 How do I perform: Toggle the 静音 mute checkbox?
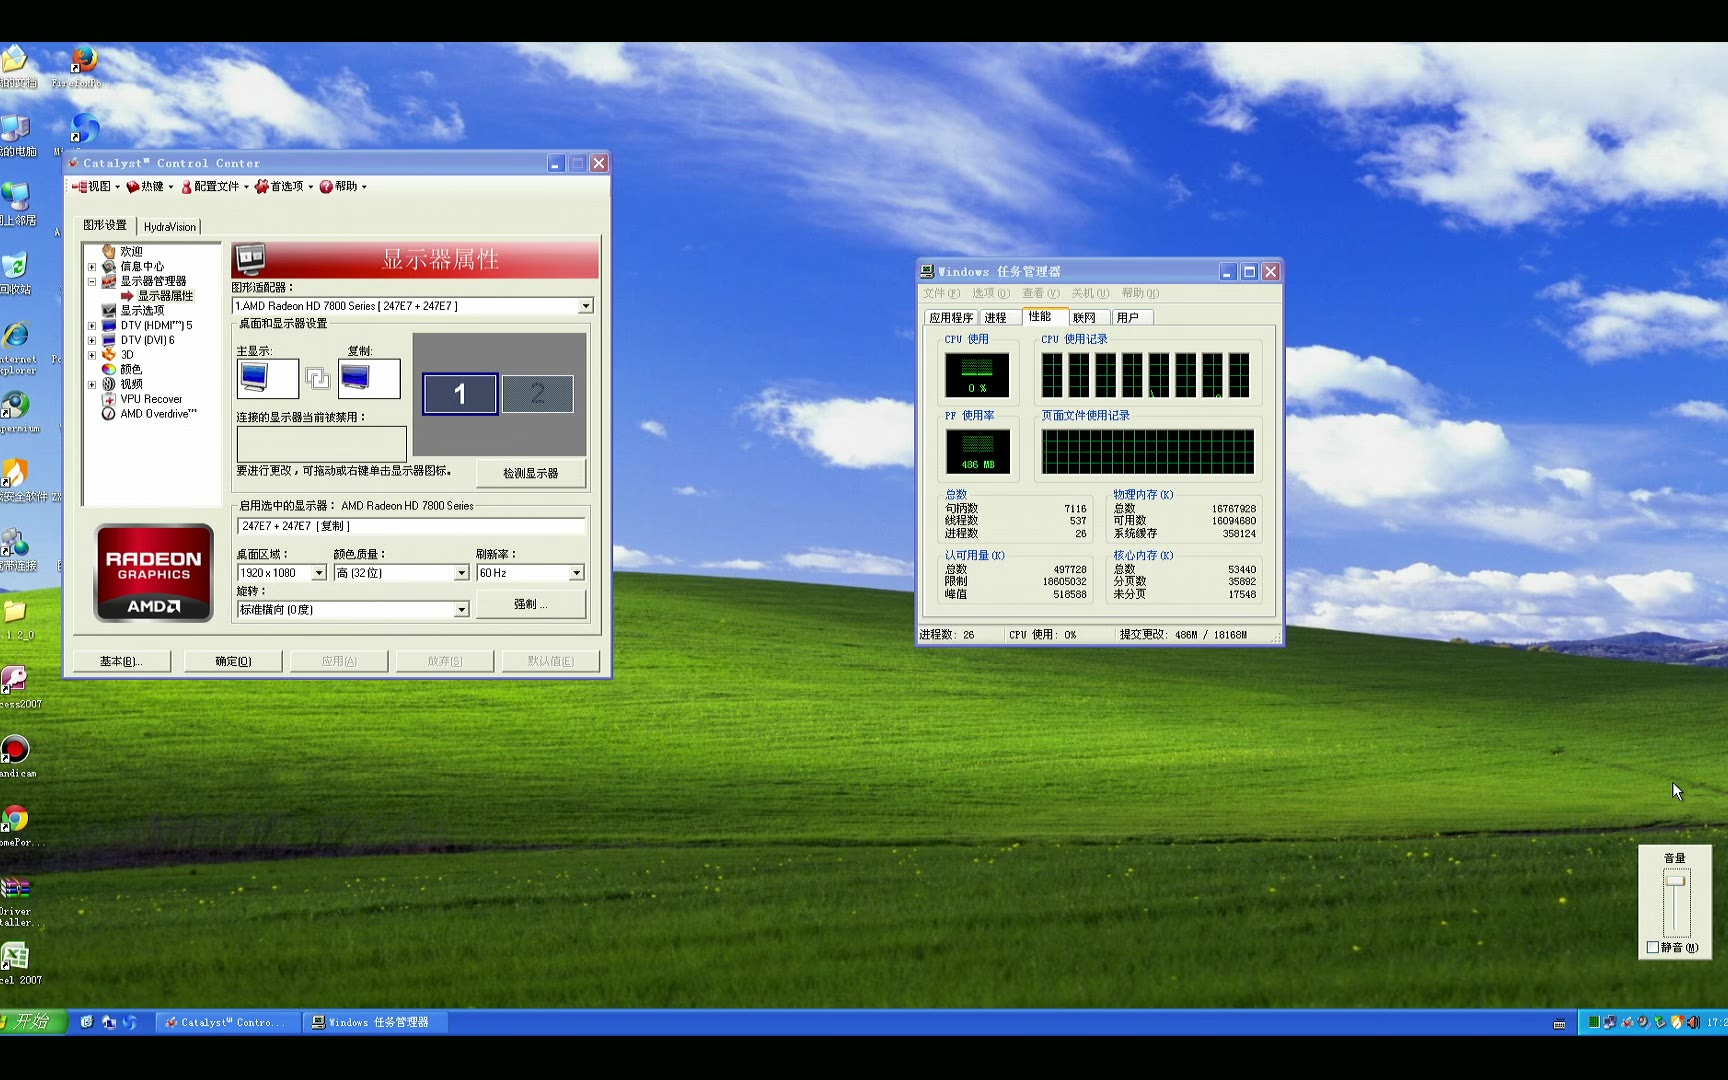[x=1653, y=947]
